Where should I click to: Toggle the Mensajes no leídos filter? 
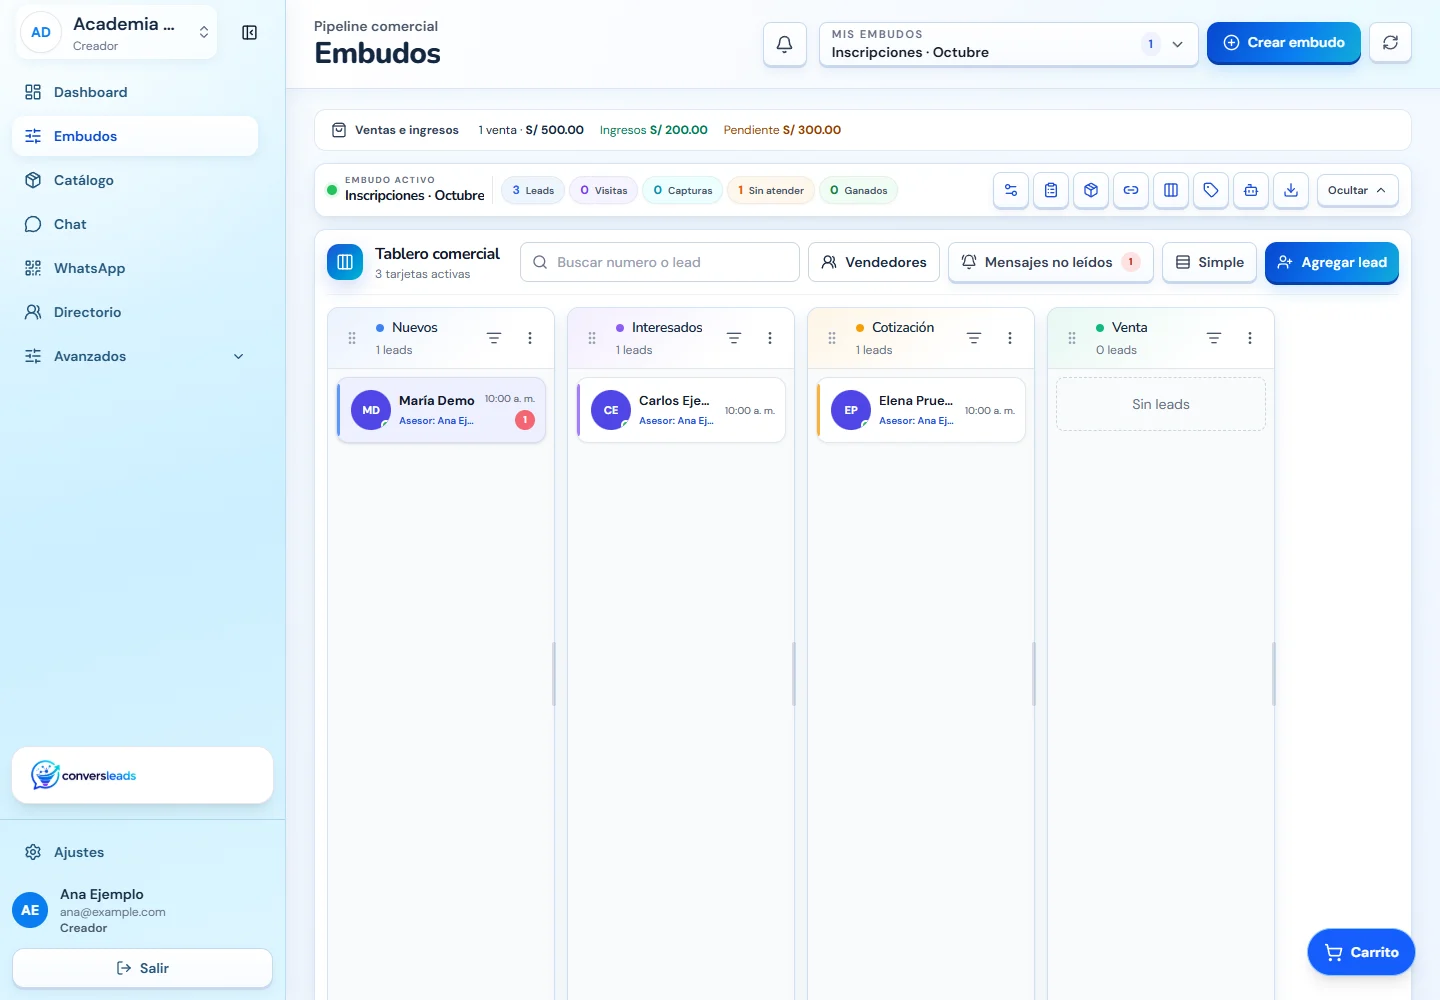point(1050,262)
